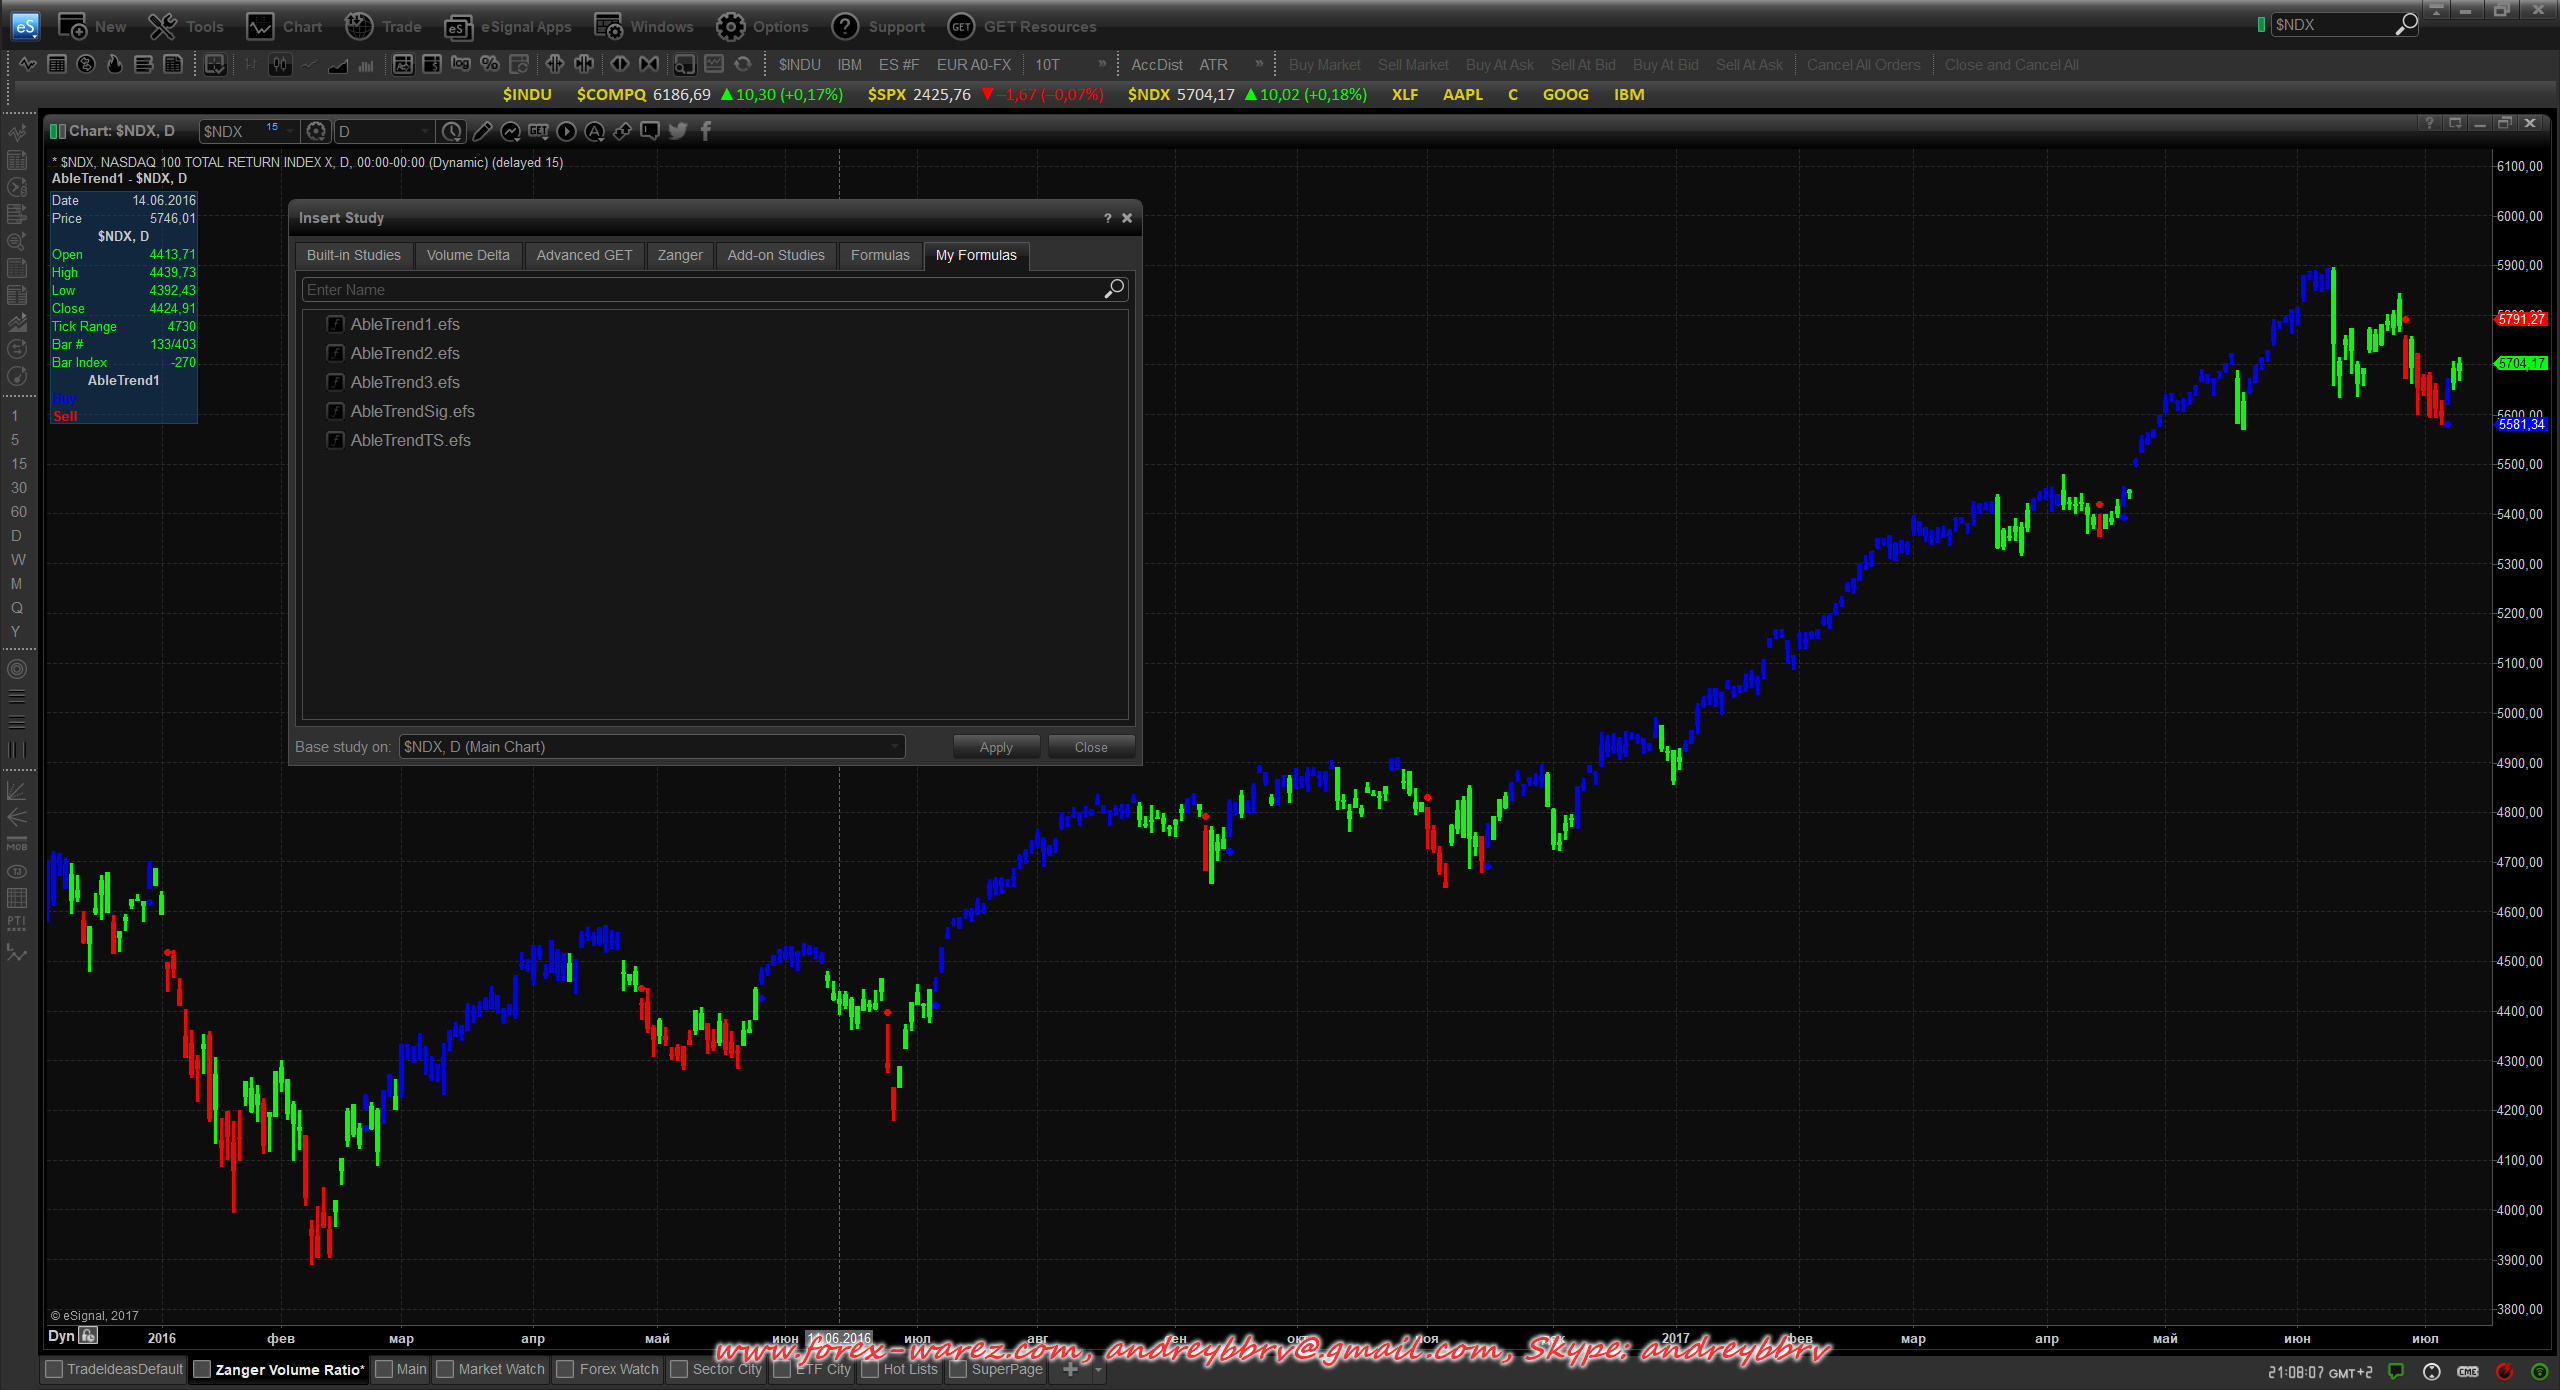The height and width of the screenshot is (1390, 2560).
Task: Click the chart replay play icon
Action: coord(566,131)
